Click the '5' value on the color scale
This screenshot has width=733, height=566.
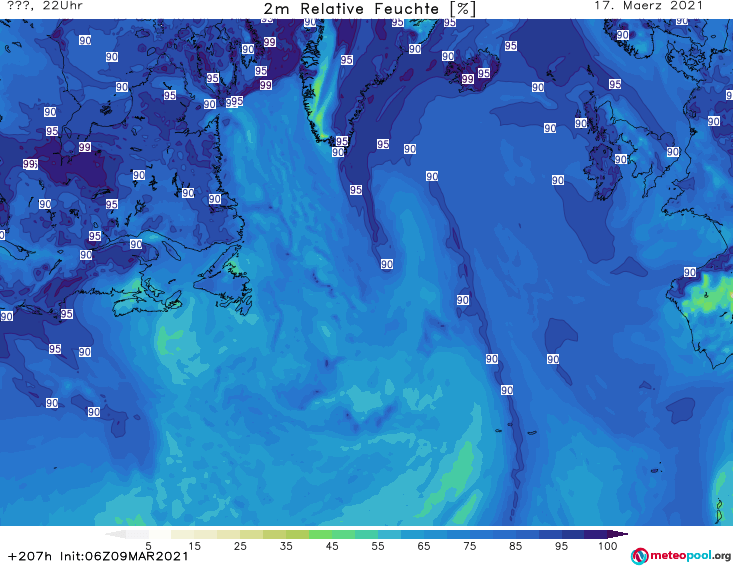coord(148,546)
